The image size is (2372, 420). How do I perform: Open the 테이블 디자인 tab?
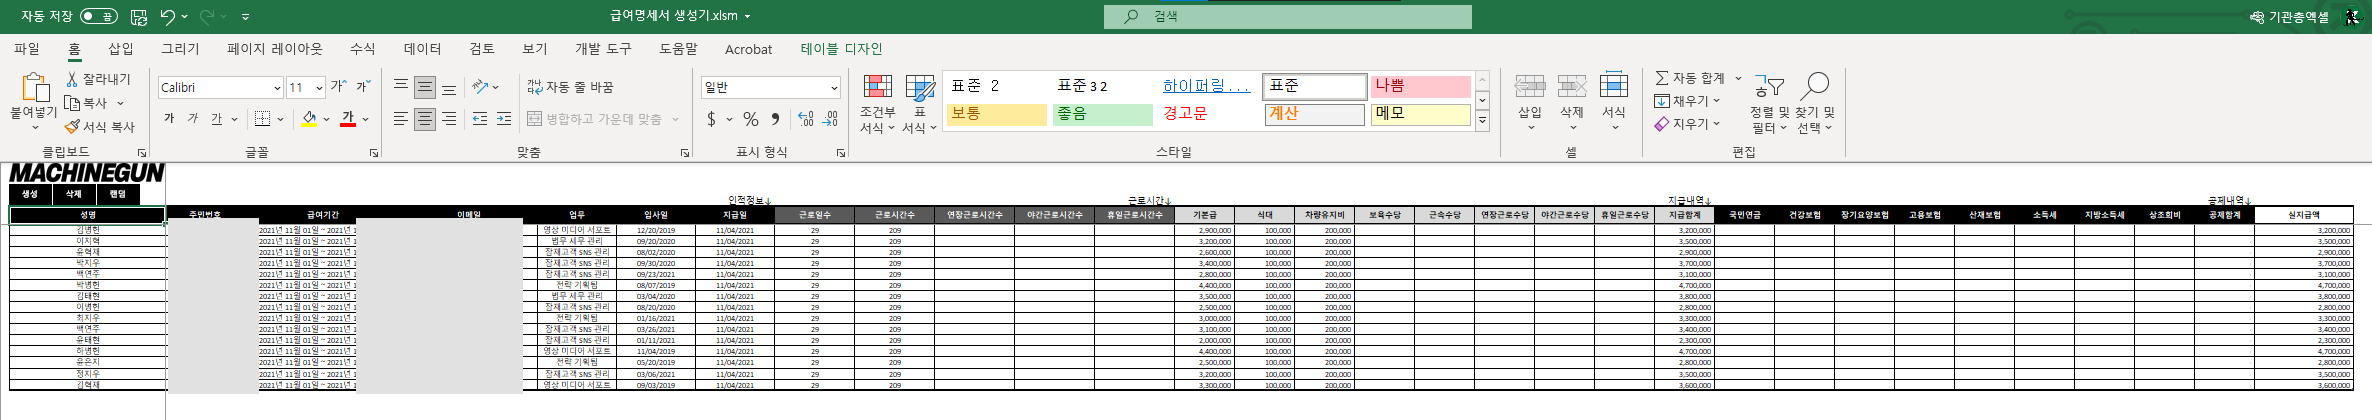(841, 49)
